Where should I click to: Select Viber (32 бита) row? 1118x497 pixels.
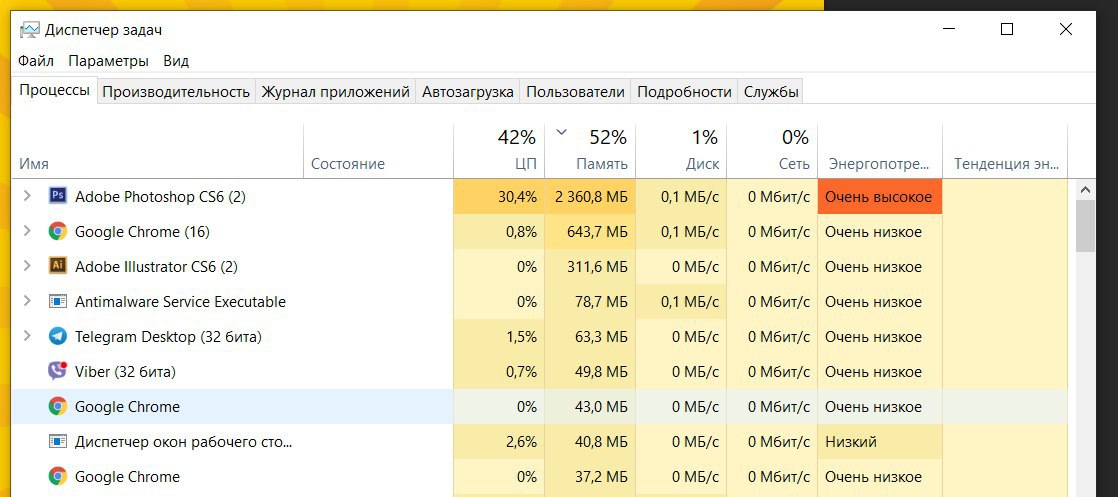tap(540, 371)
